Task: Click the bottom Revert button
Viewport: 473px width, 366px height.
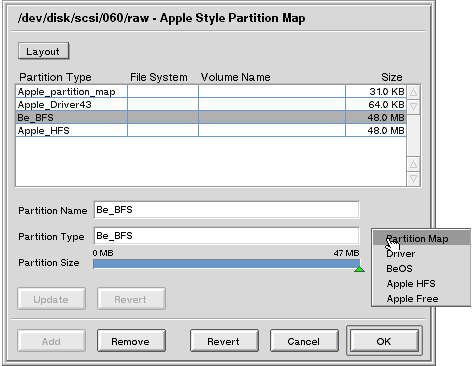Action: pos(224,341)
